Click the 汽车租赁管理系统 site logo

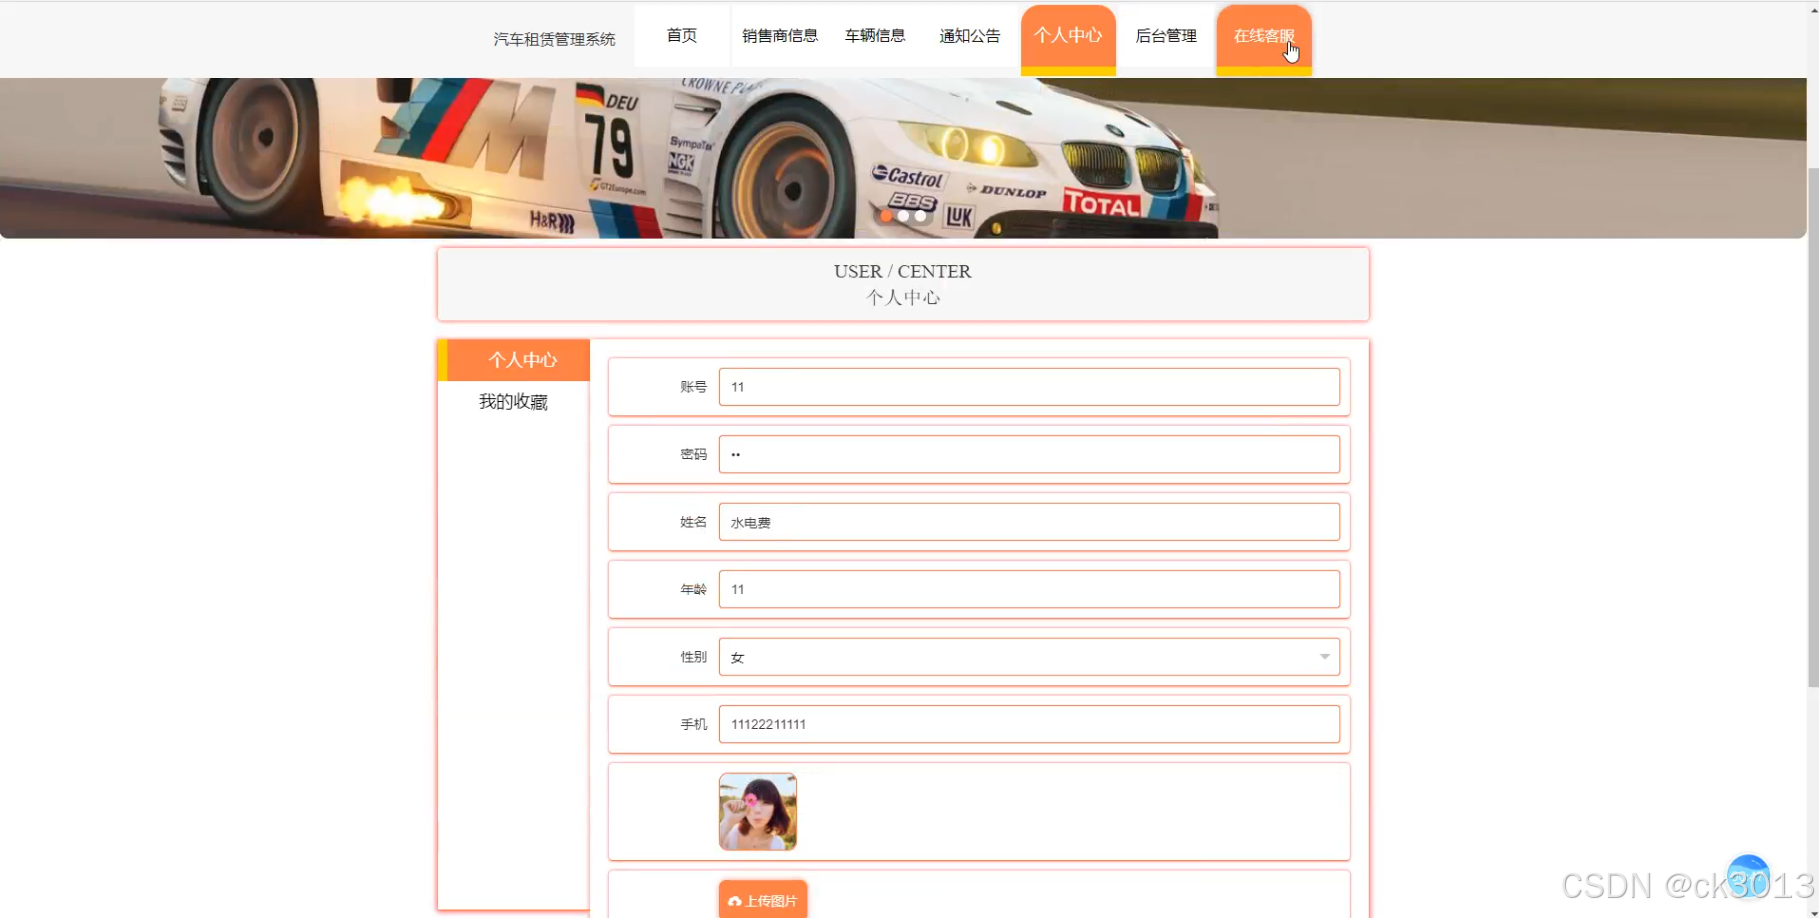coord(554,37)
